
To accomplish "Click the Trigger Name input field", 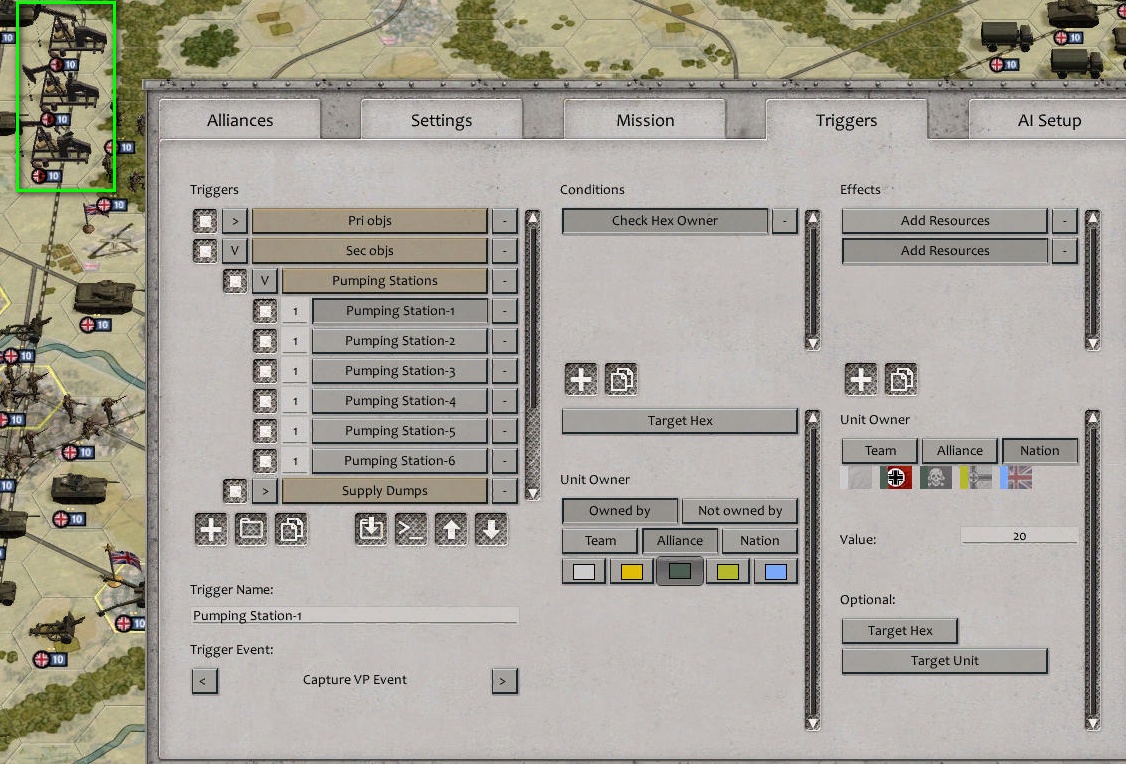I will click(354, 615).
